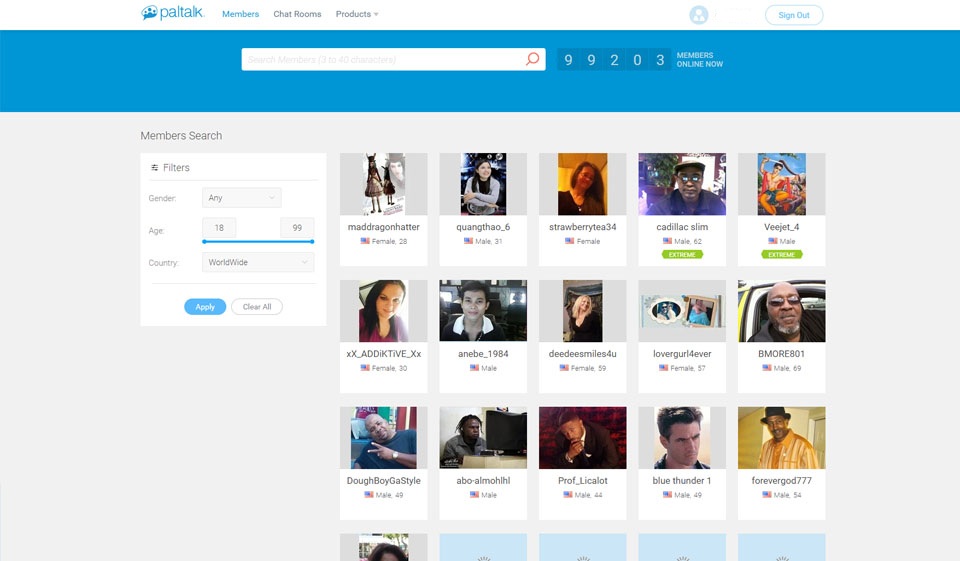Click the Paltalk logo icon
The width and height of the screenshot is (960, 561).
point(150,14)
